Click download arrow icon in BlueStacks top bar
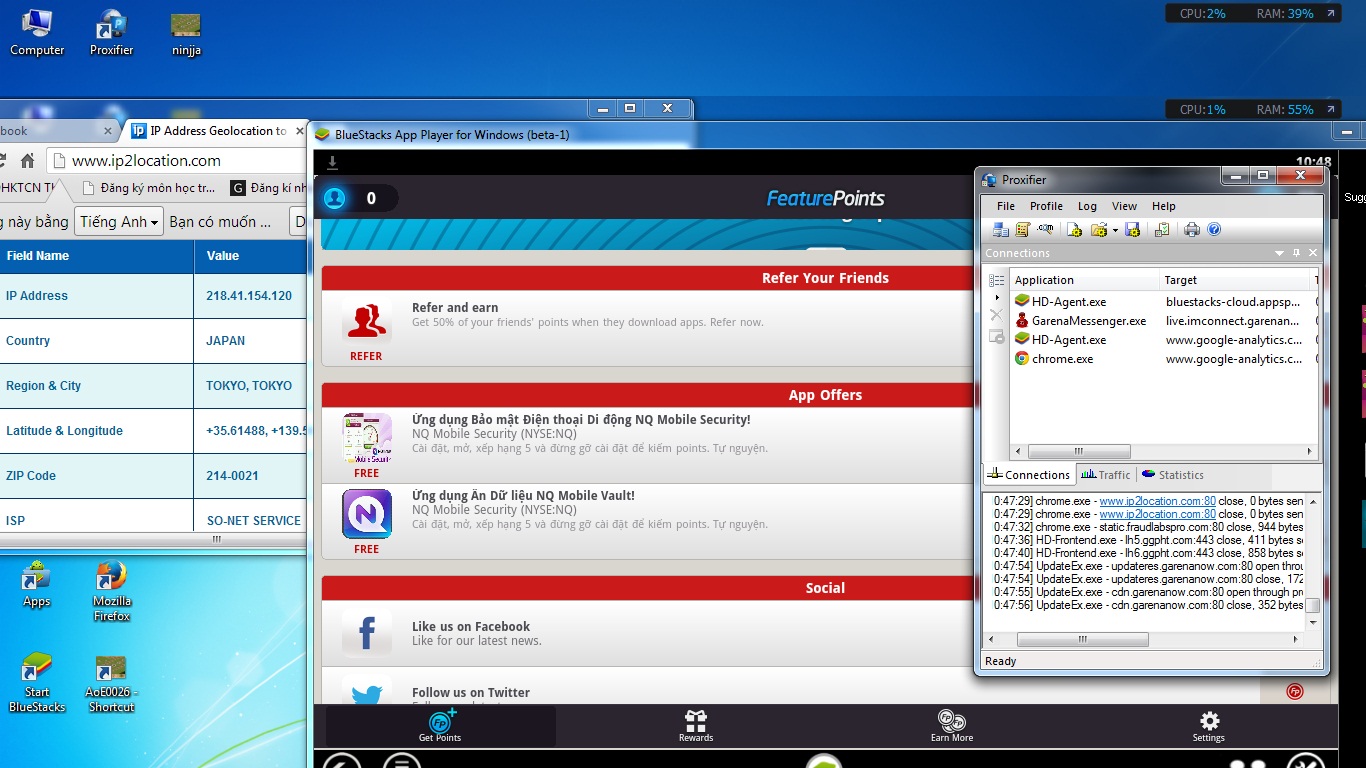The image size is (1366, 768). pyautogui.click(x=333, y=163)
